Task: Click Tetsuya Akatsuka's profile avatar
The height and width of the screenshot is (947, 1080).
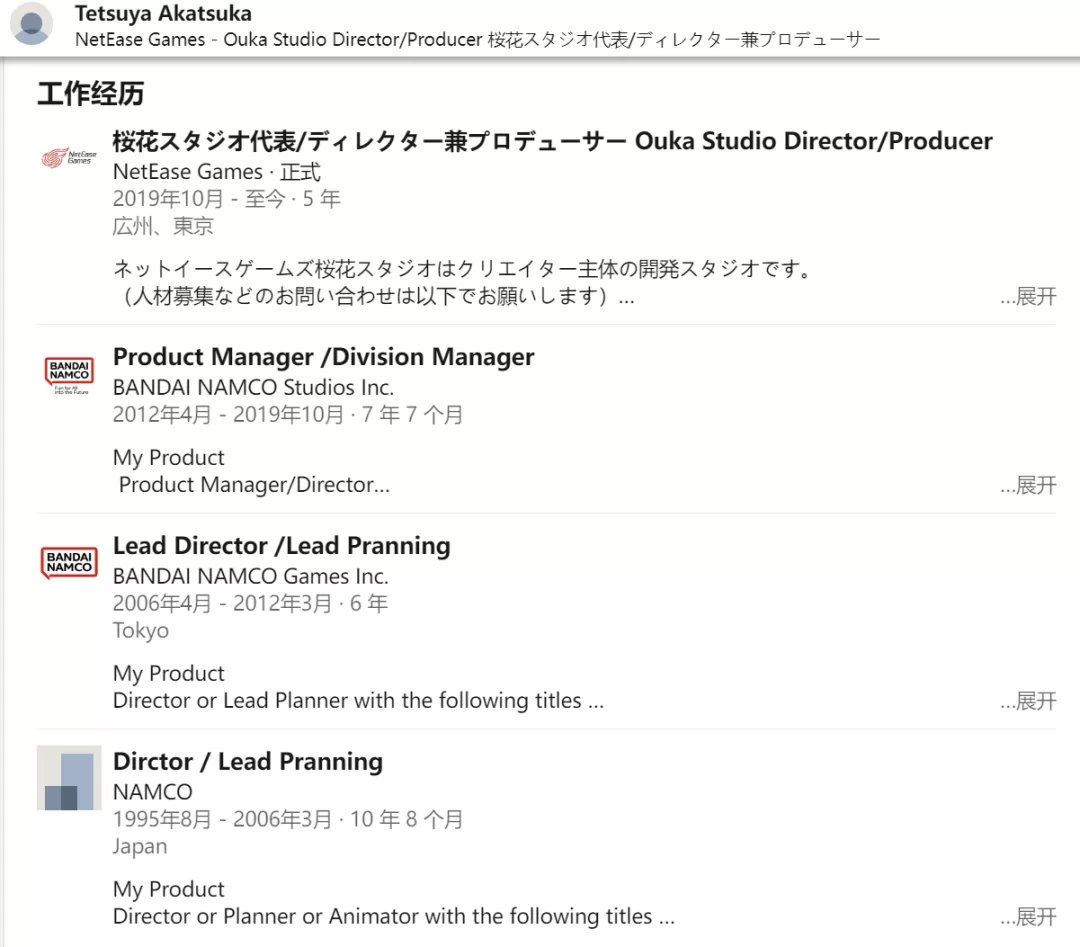Action: pos(31,23)
